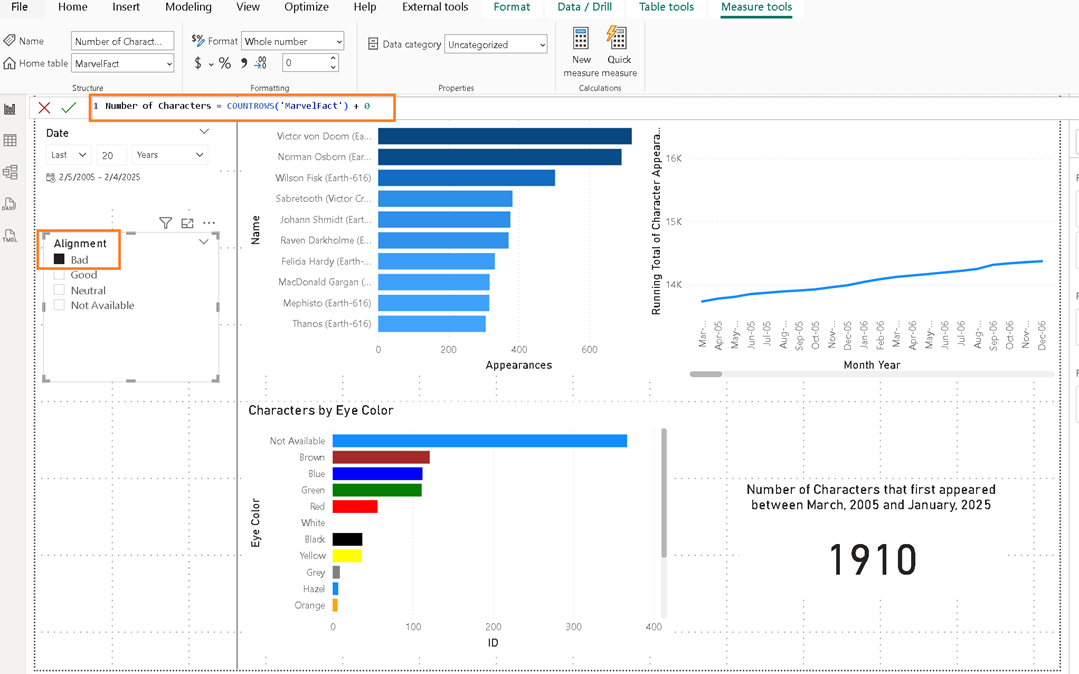Open the Format dropdown showing Whole number
The height and width of the screenshot is (674, 1079).
pyautogui.click(x=293, y=41)
